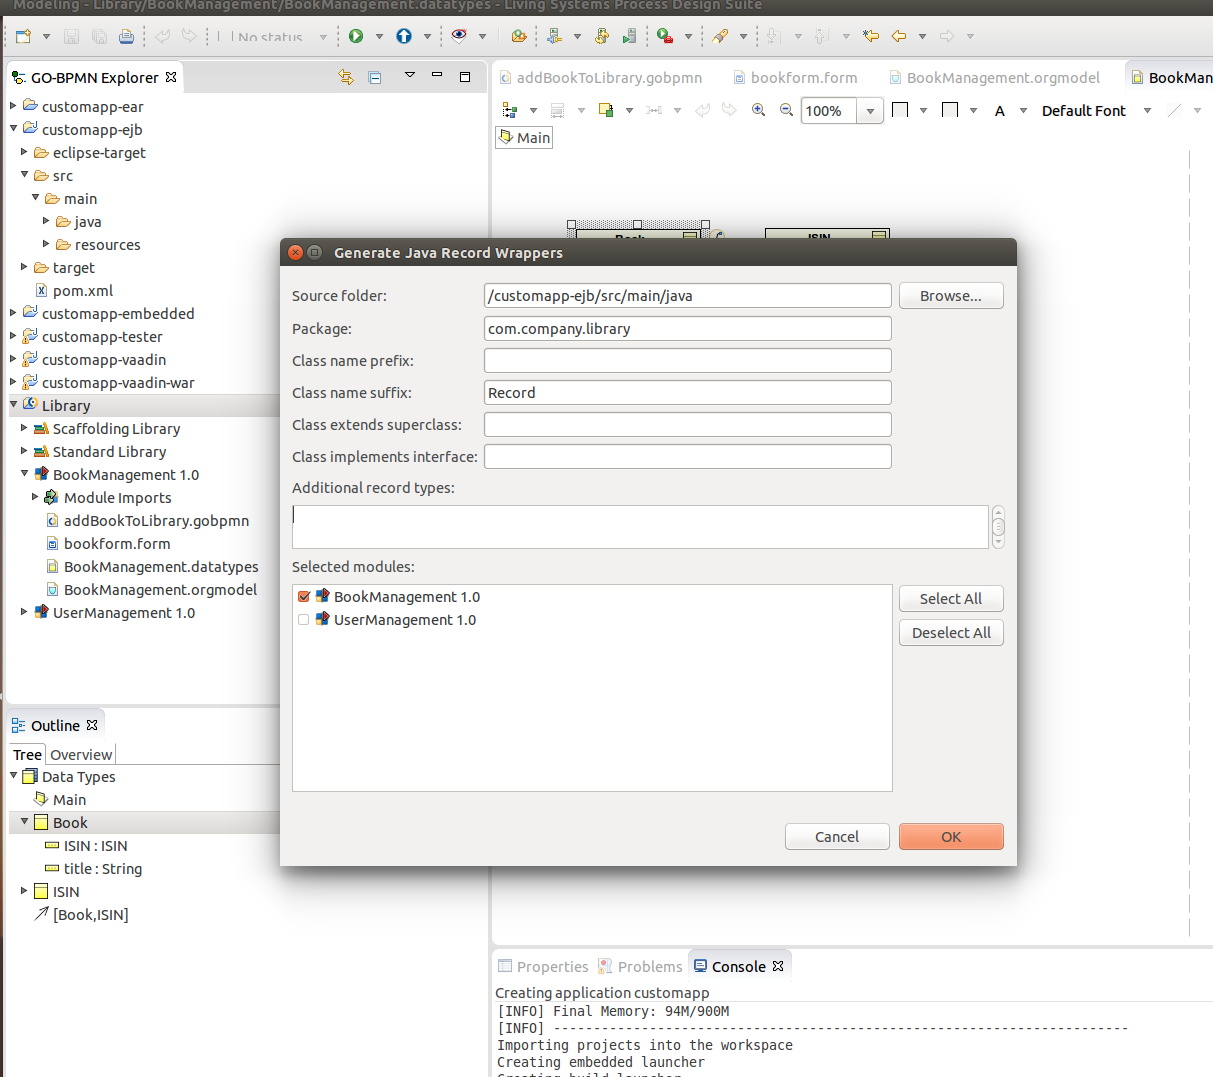This screenshot has width=1213, height=1077.
Task: Click the Additional record types scrollbar
Action: (x=998, y=527)
